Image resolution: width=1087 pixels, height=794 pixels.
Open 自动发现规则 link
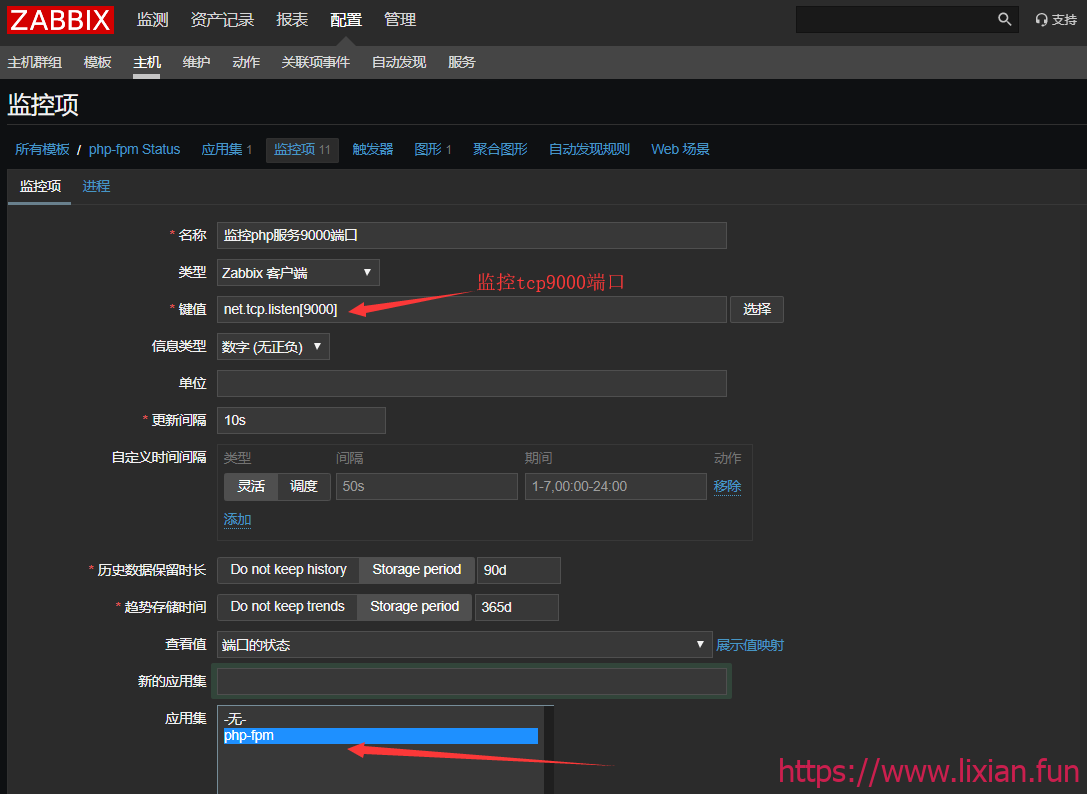[589, 149]
